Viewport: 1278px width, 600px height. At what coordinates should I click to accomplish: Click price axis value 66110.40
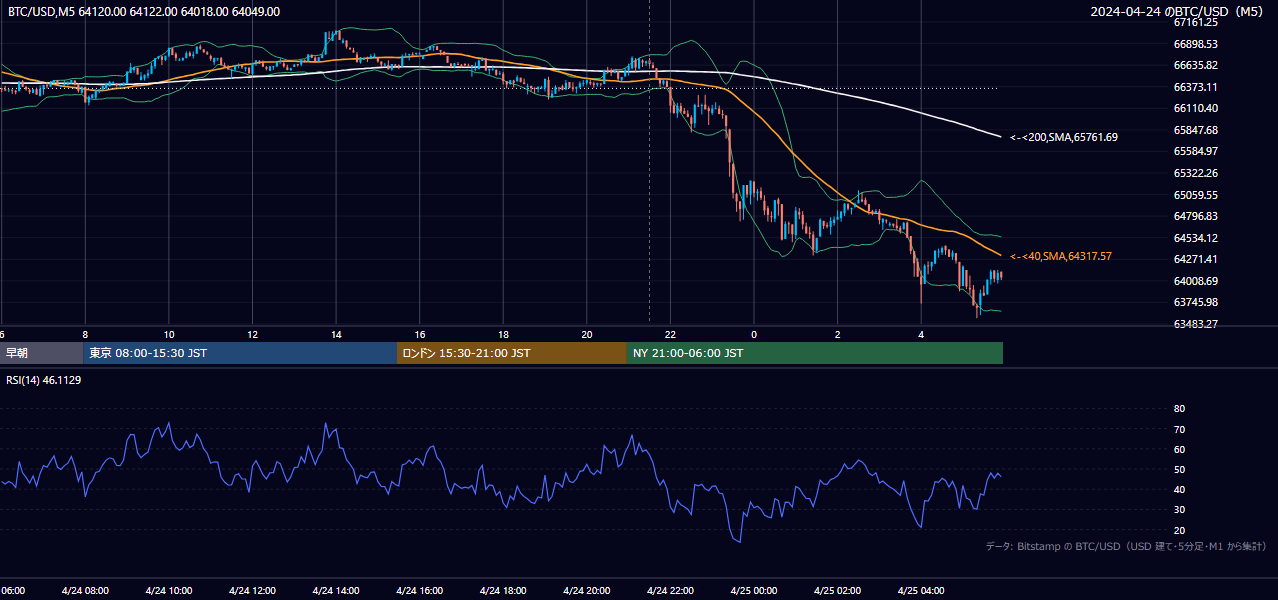pyautogui.click(x=1196, y=108)
